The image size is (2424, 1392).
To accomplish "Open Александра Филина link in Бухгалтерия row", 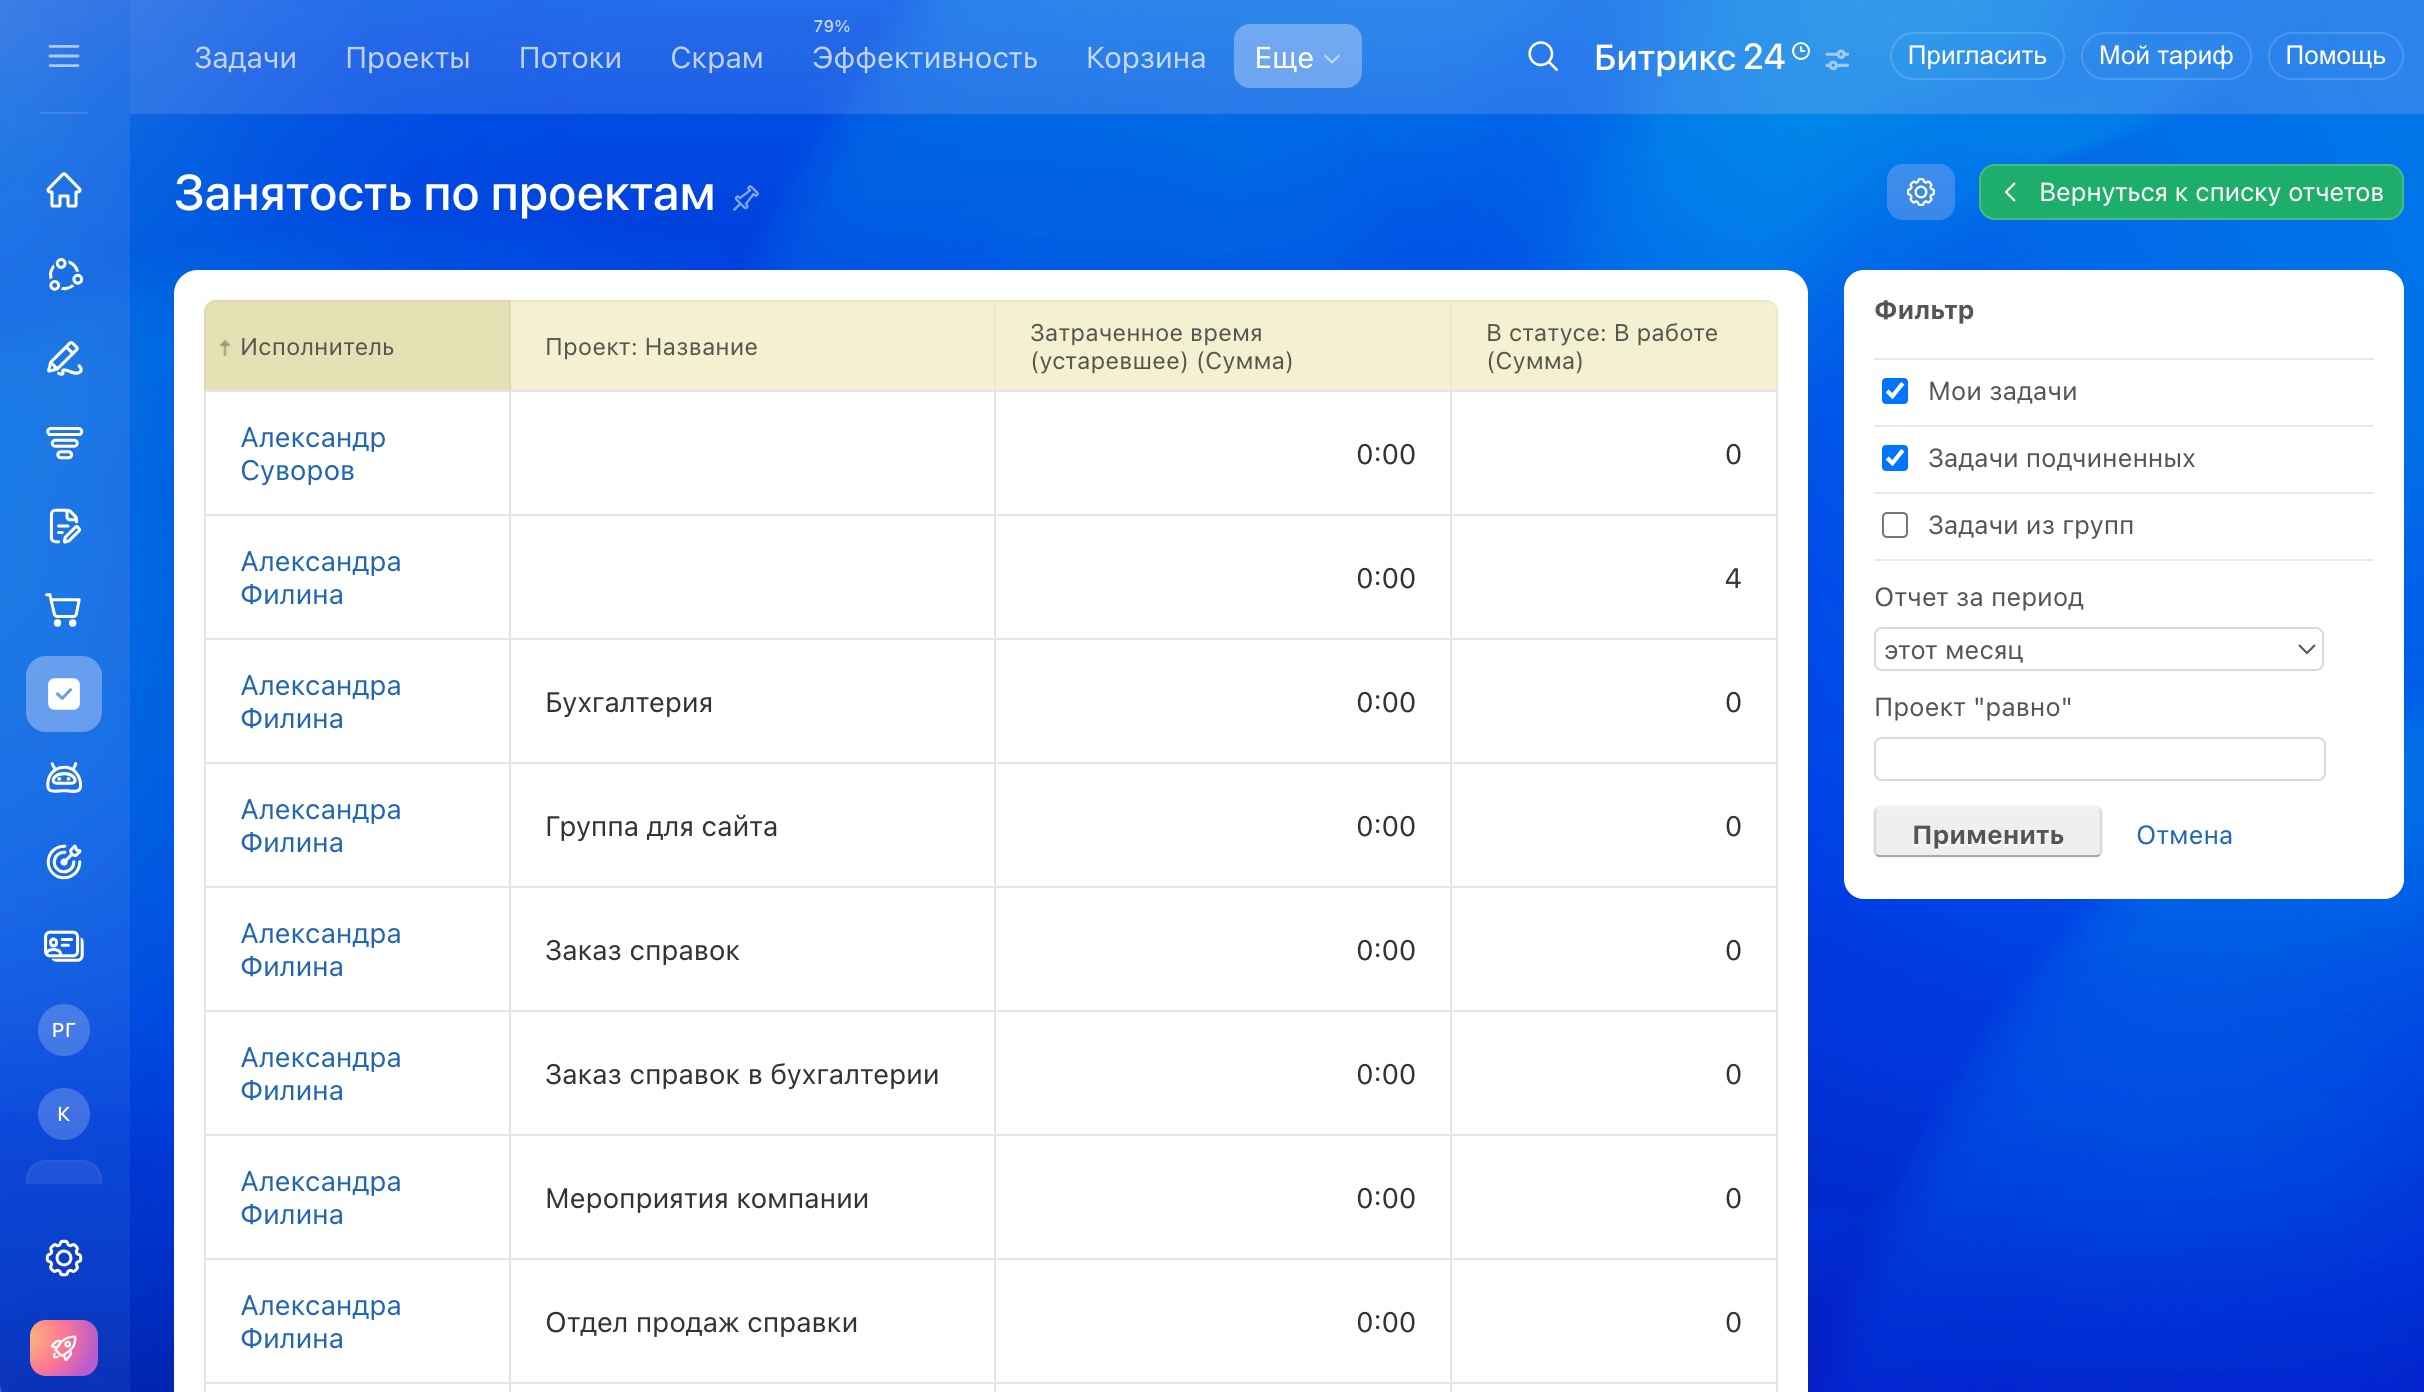I will tap(320, 702).
